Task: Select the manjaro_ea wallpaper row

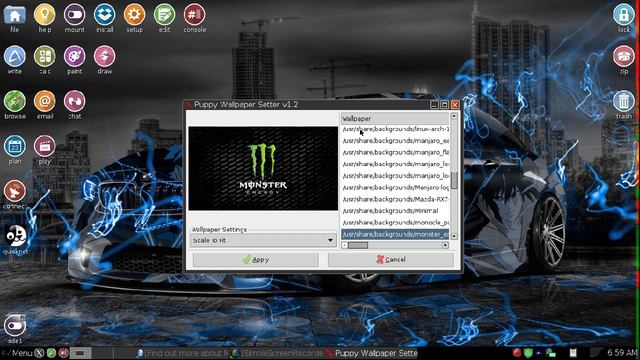Action: [x=395, y=141]
